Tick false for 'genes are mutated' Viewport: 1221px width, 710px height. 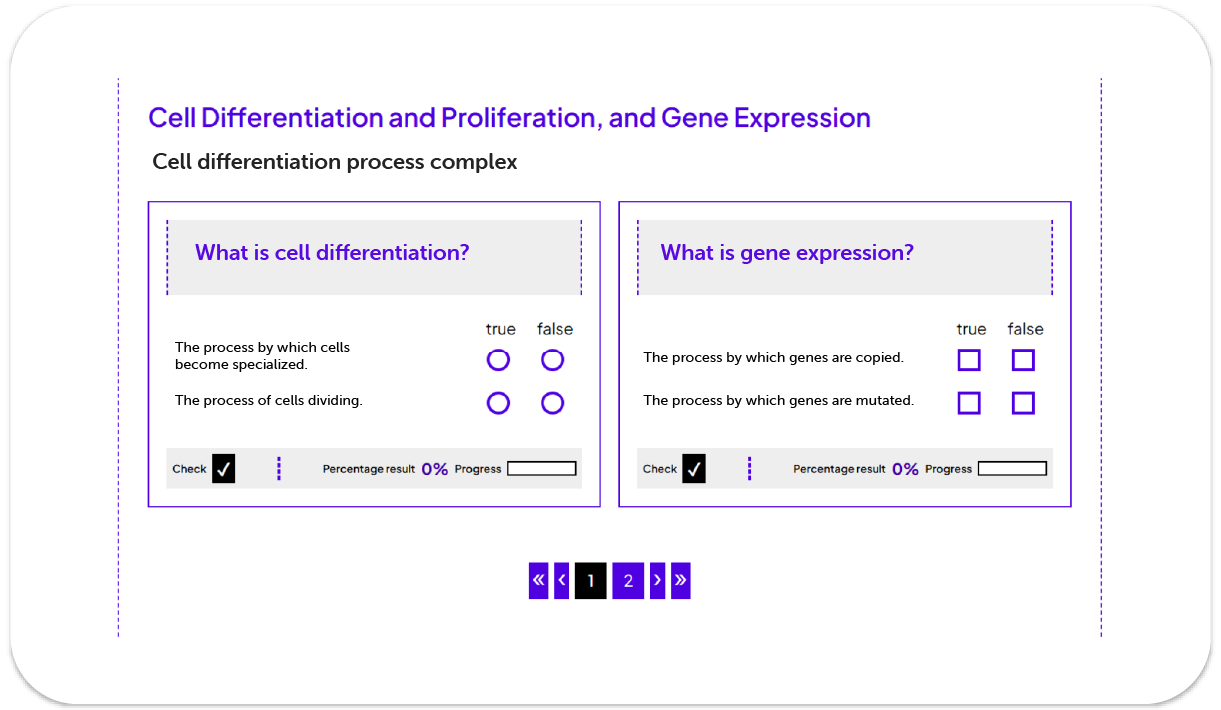point(1023,403)
